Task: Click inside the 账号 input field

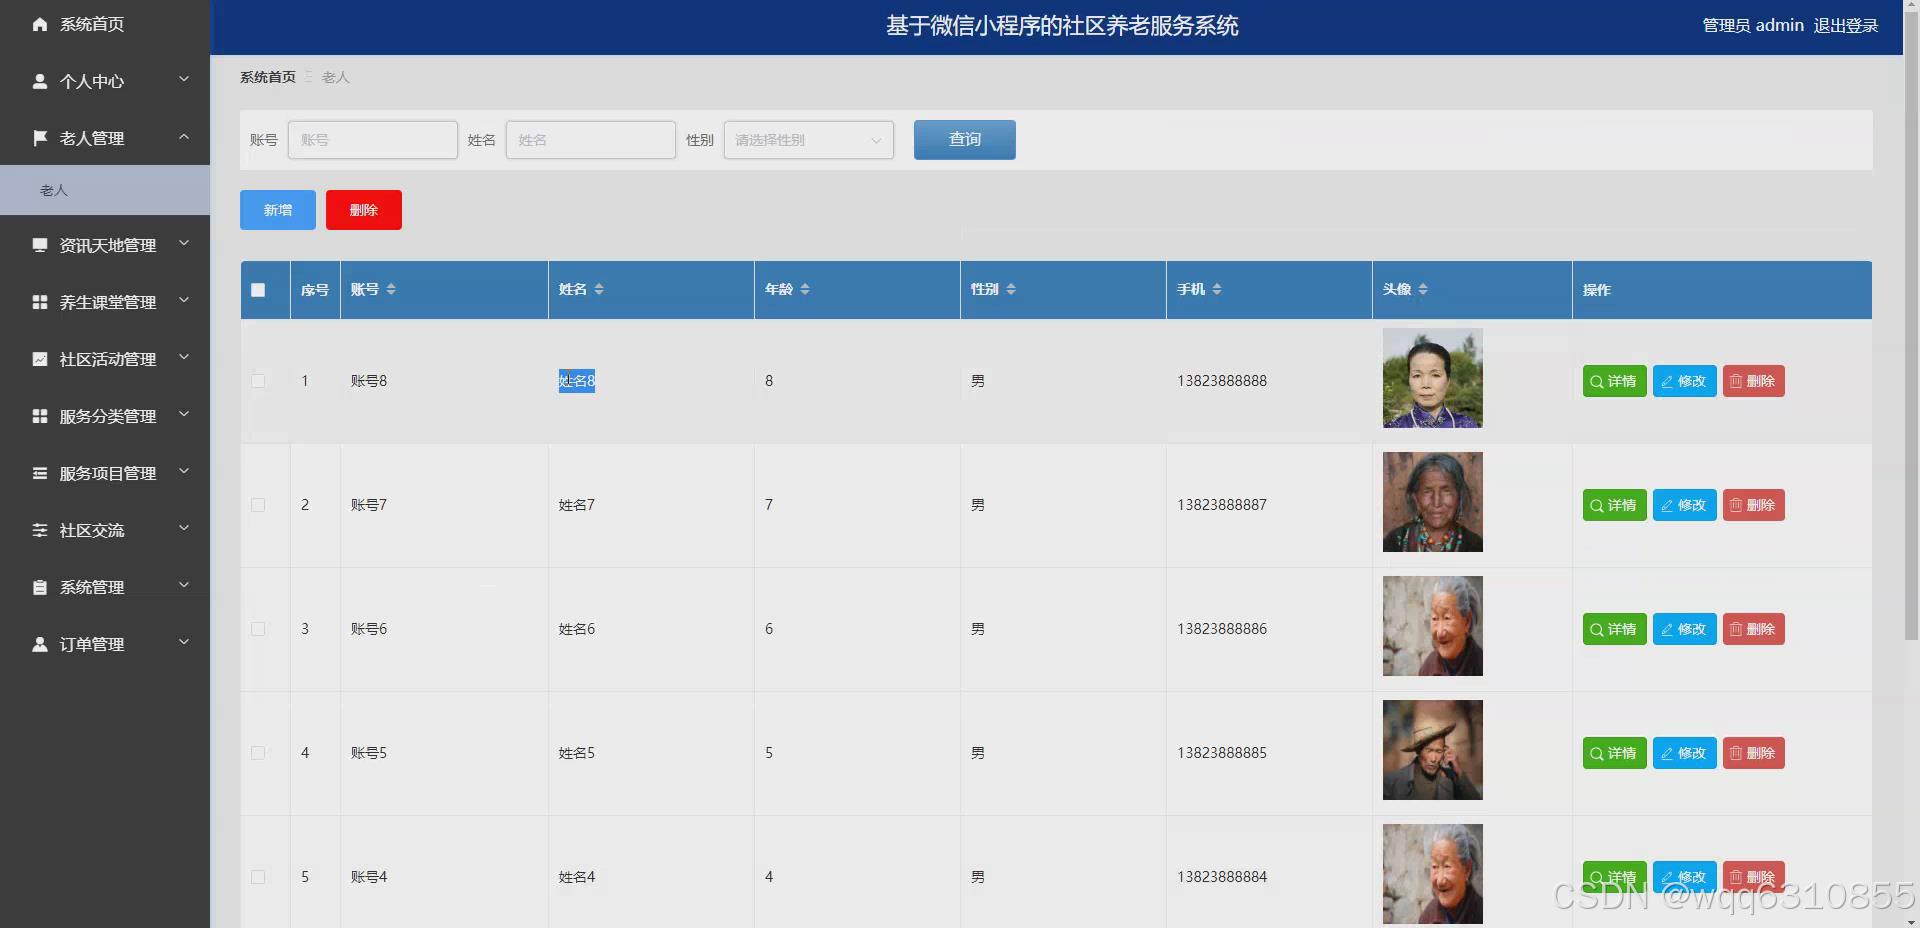Action: pos(372,140)
